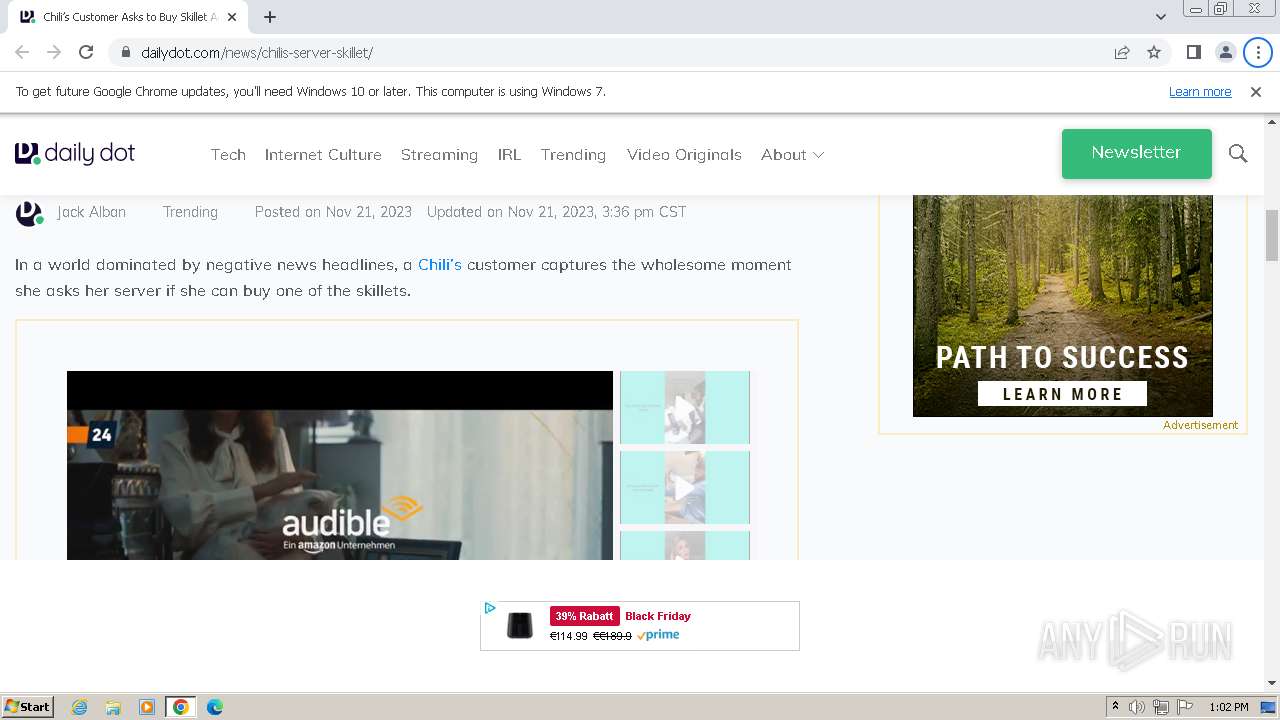Click the page vertical scrollbar thumb
The image size is (1280, 720).
tap(1272, 235)
